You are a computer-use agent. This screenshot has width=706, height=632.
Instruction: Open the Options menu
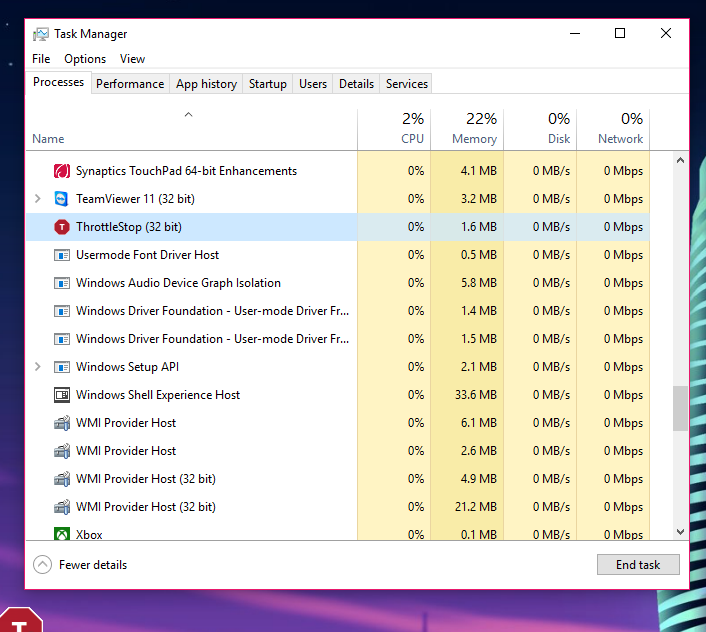(x=85, y=59)
